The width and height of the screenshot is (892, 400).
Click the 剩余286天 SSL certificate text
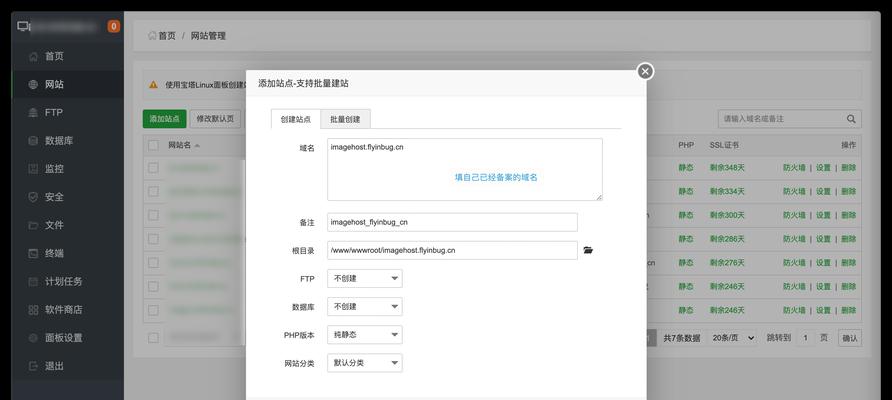point(727,239)
